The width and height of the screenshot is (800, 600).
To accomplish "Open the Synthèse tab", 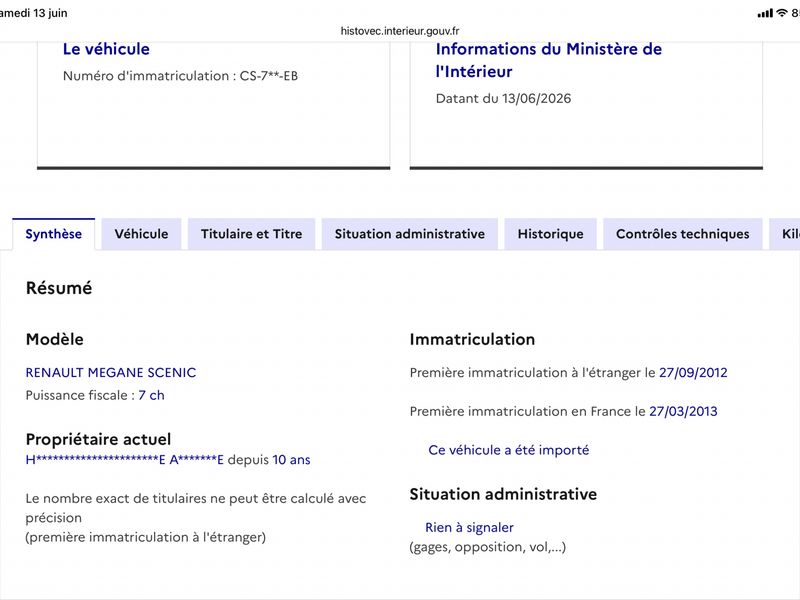I will [54, 234].
